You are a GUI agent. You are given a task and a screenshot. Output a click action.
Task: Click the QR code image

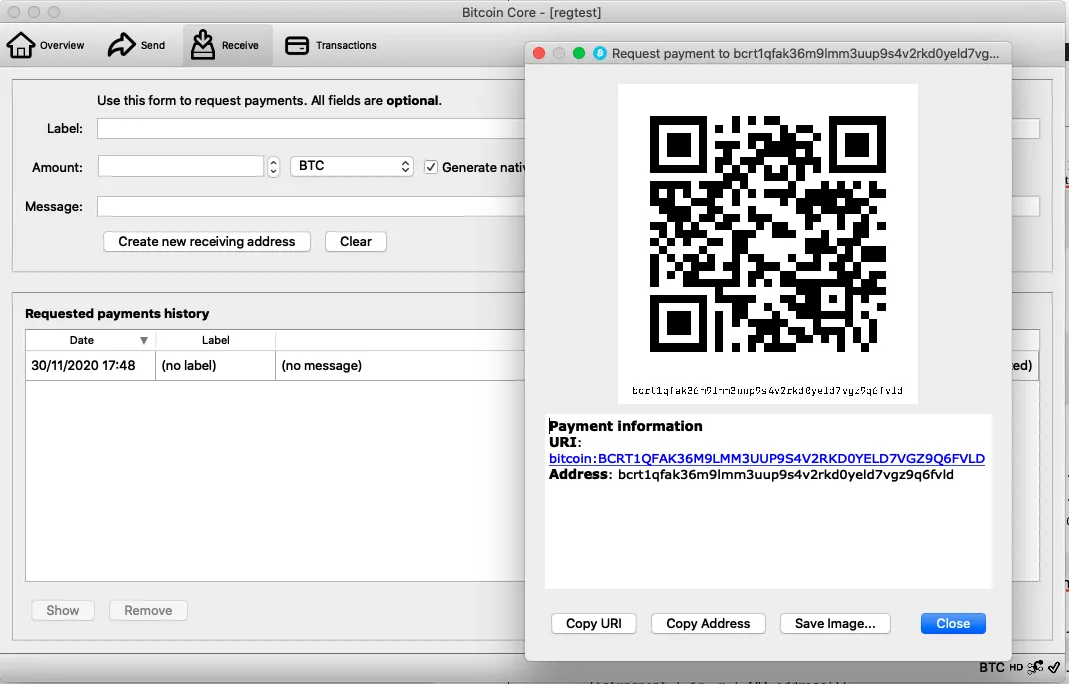767,234
